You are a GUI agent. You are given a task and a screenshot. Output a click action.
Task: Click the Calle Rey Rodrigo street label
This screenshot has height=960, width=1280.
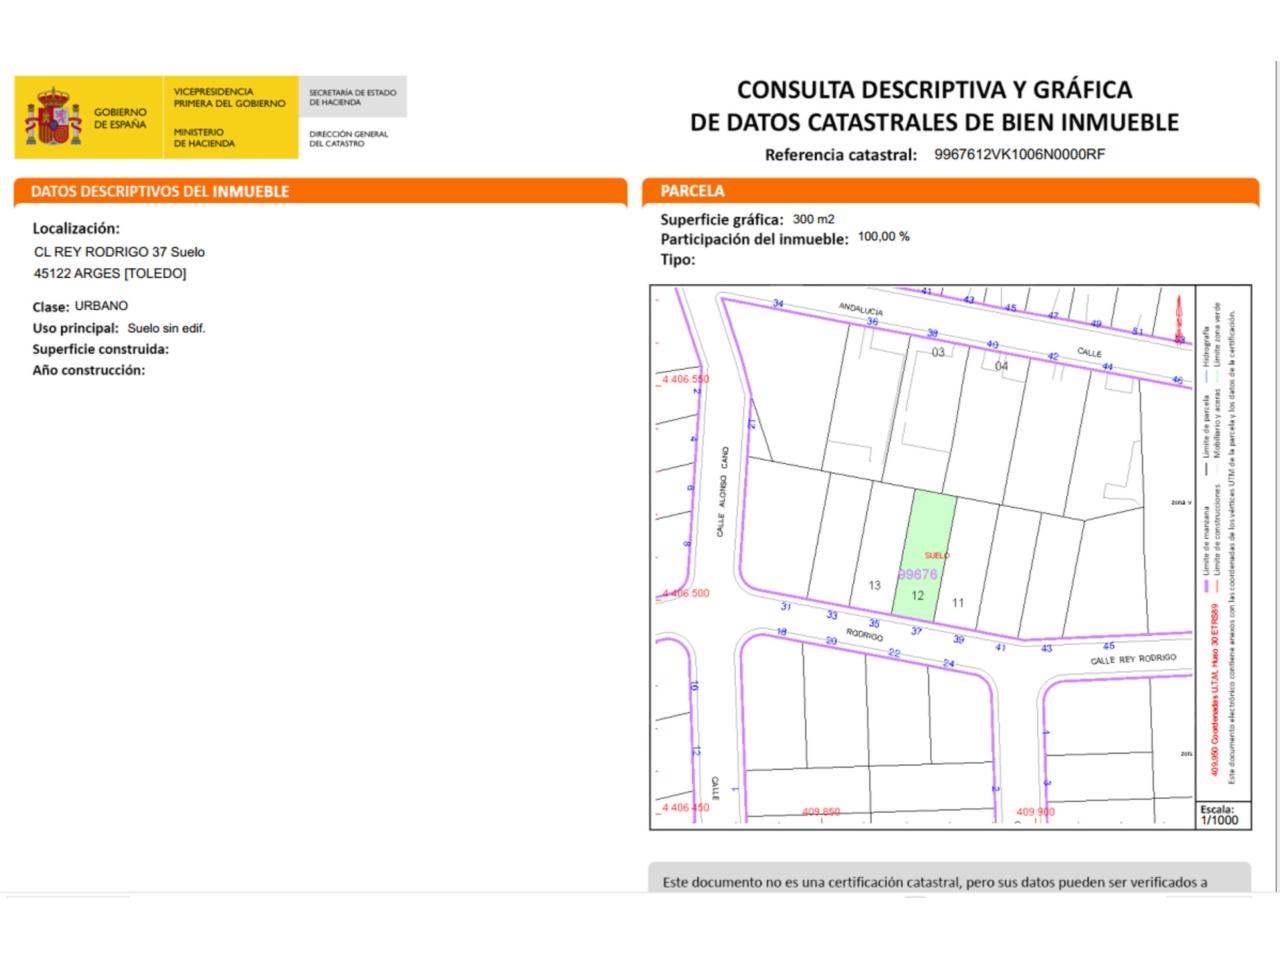click(1132, 660)
